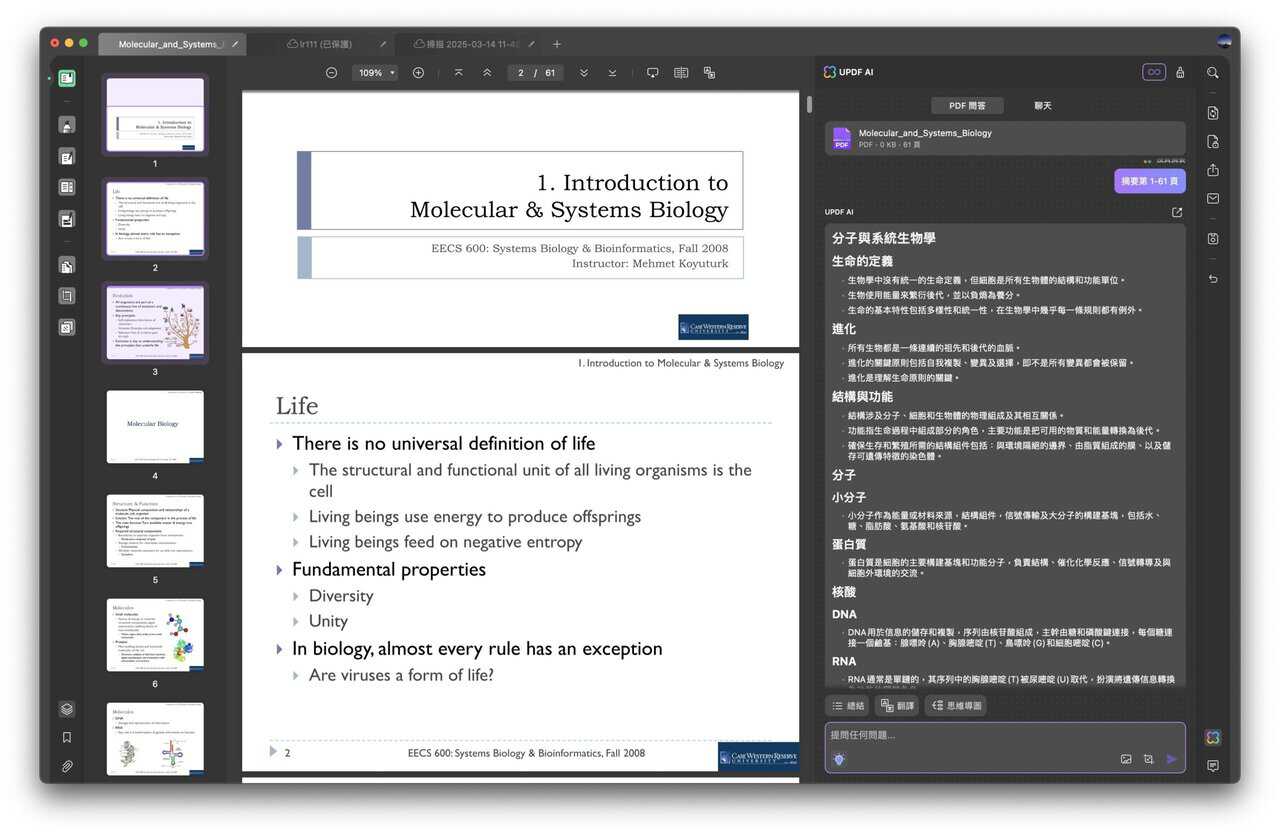Screen dimensions: 1280x836
Task: Click the share icon on the right edge
Action: pos(1212,170)
